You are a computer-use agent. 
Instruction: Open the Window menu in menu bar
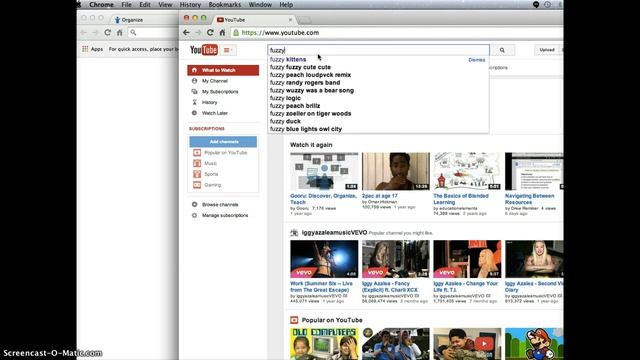click(260, 5)
